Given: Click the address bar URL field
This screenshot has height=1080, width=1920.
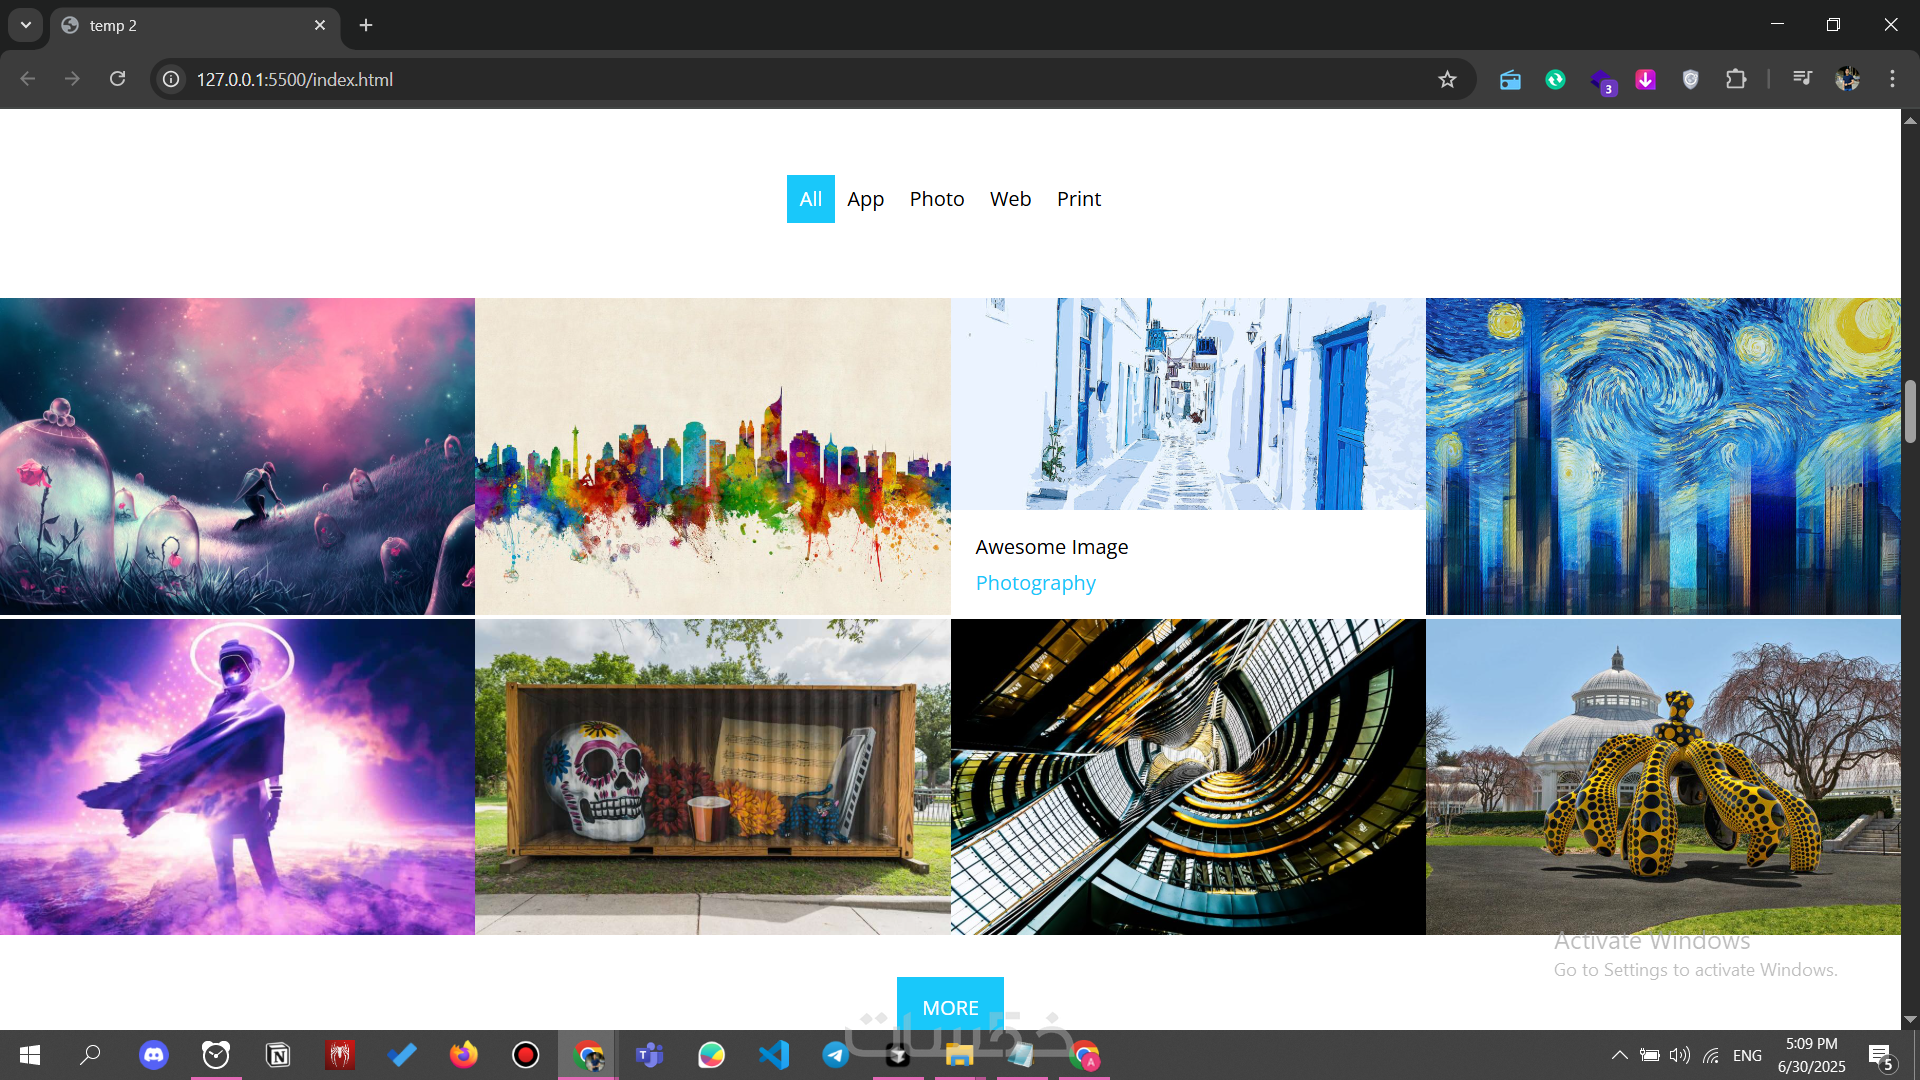Looking at the screenshot, I should tap(800, 79).
